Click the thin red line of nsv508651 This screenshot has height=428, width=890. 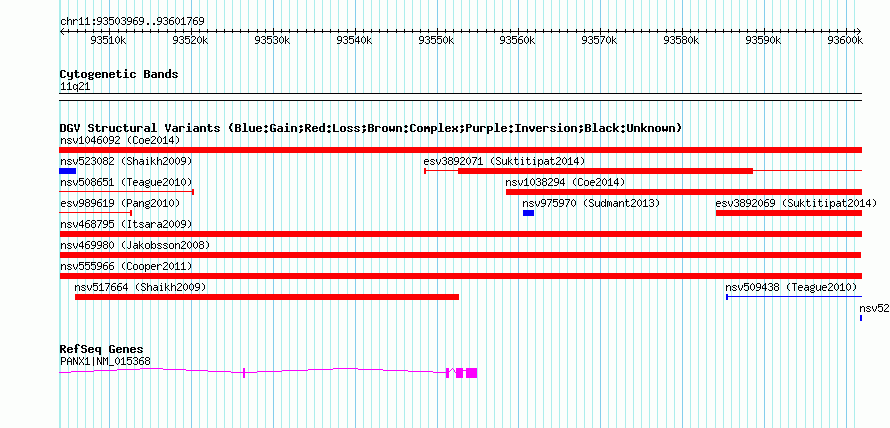tap(127, 192)
